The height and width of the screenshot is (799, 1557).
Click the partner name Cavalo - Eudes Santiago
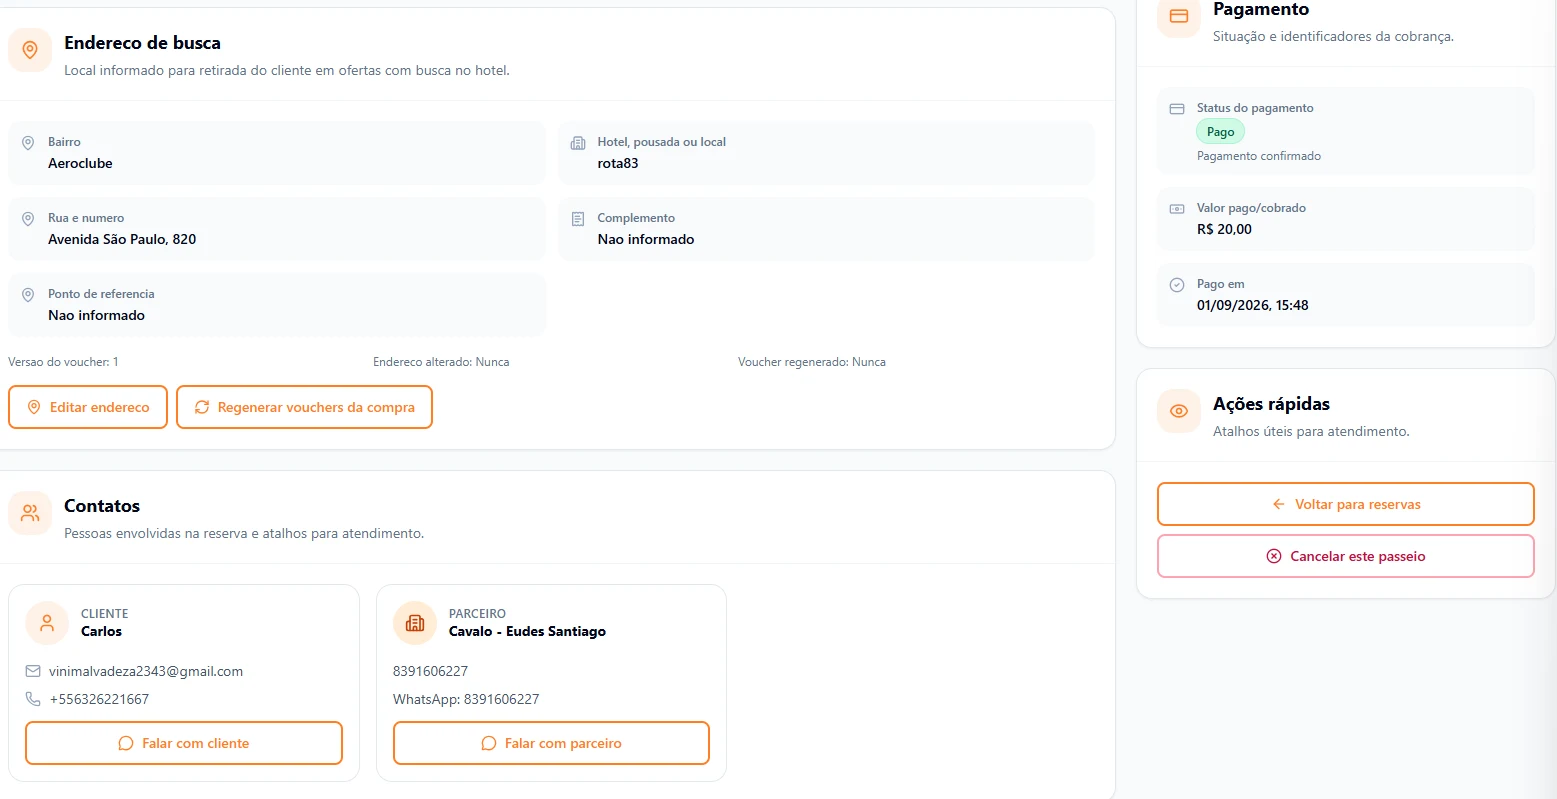coord(527,631)
